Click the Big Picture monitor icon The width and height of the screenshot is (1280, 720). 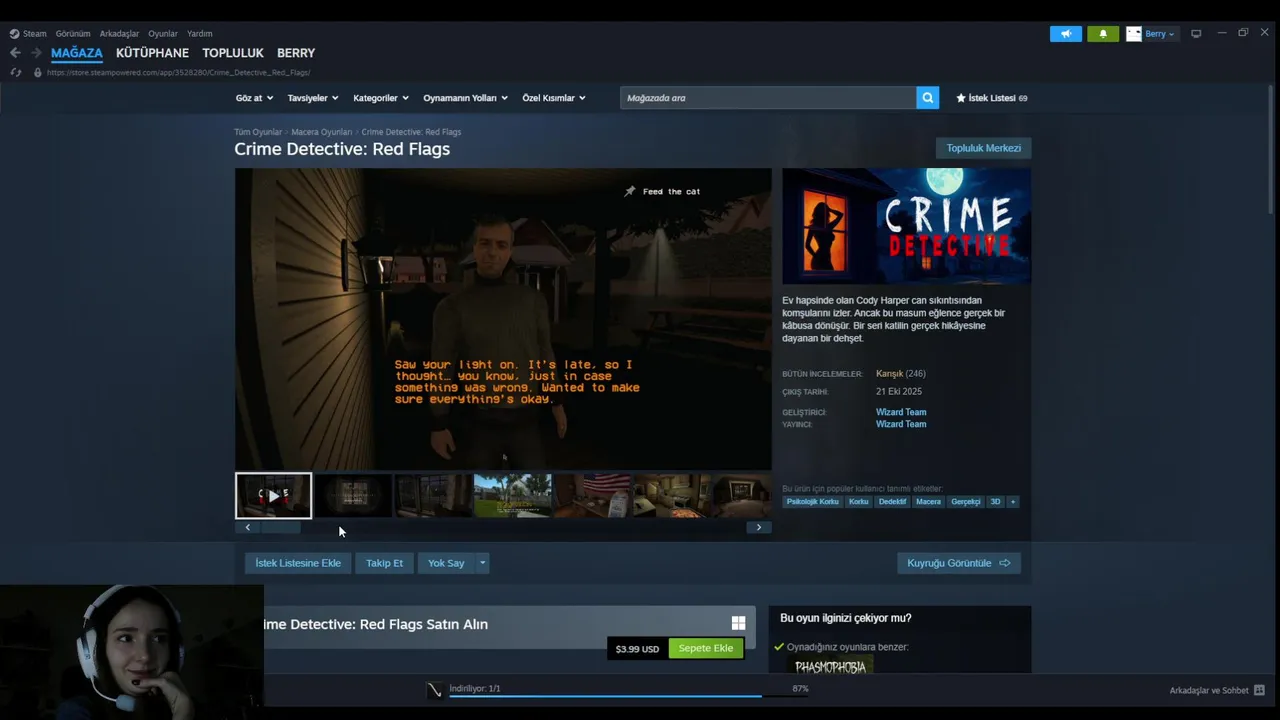[1196, 34]
